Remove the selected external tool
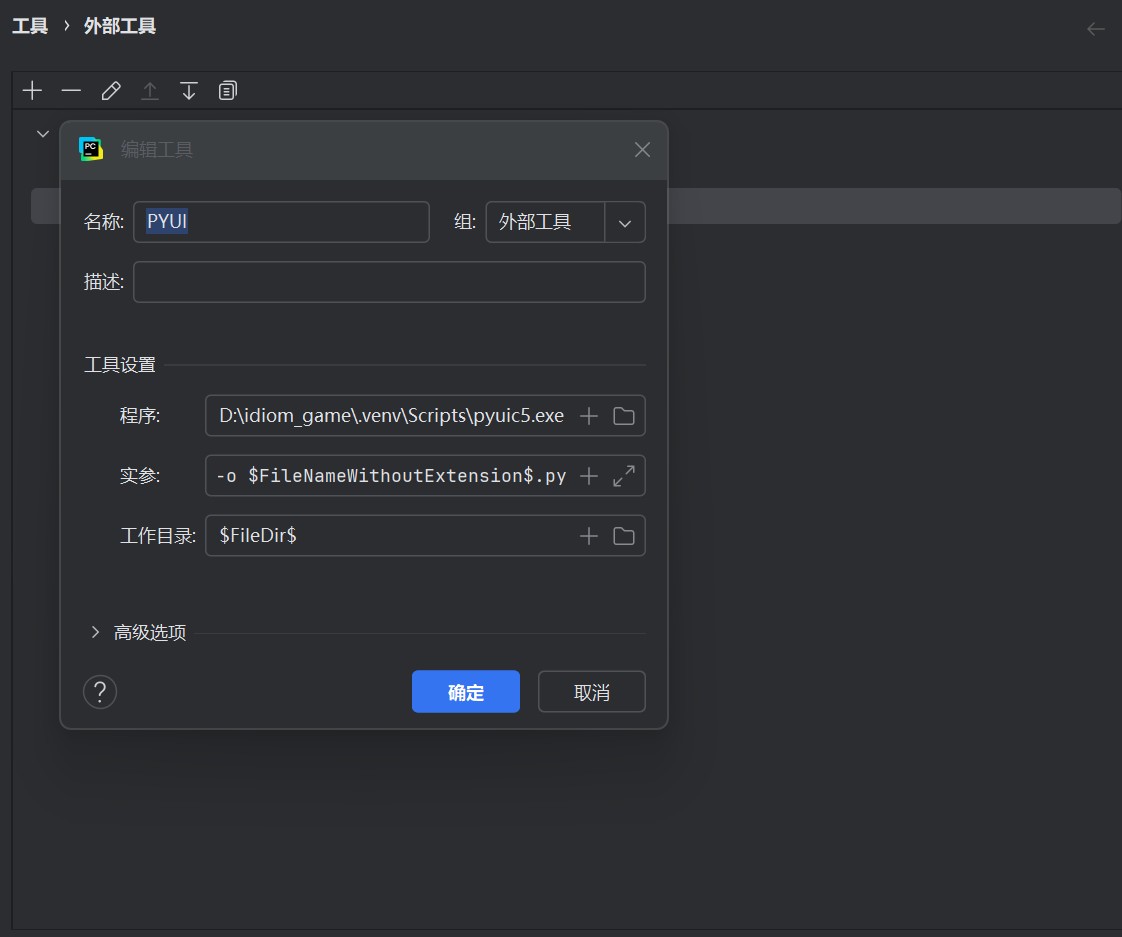1122x937 pixels. [71, 90]
